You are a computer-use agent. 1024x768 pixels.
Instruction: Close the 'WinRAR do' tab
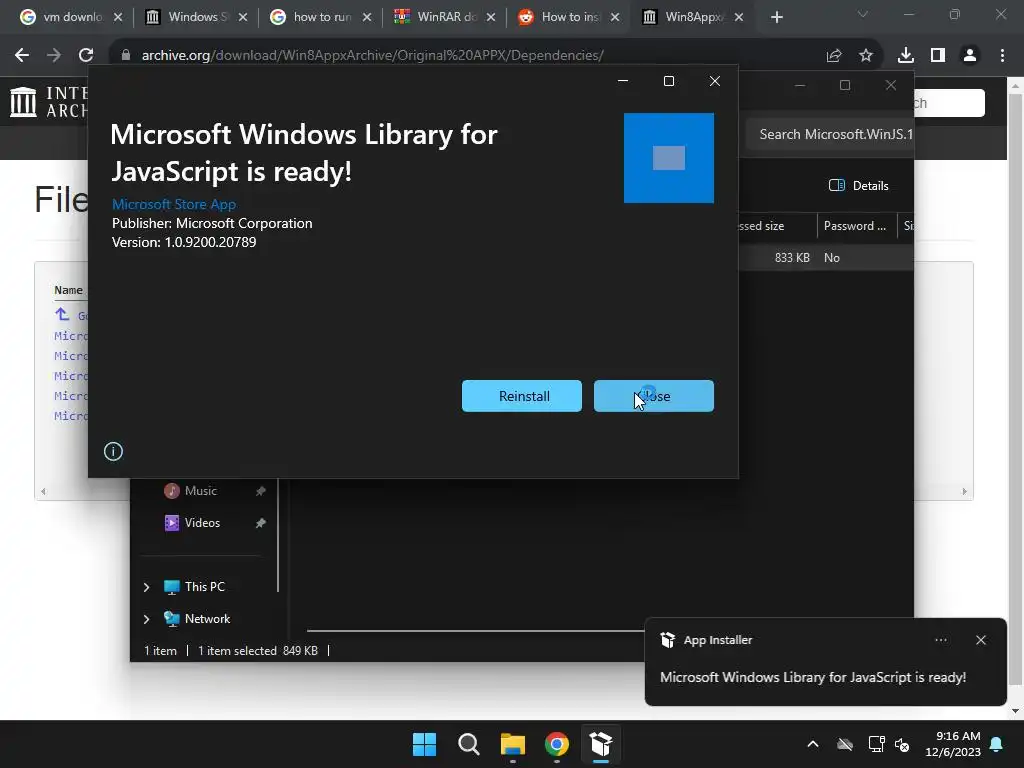pyautogui.click(x=491, y=17)
